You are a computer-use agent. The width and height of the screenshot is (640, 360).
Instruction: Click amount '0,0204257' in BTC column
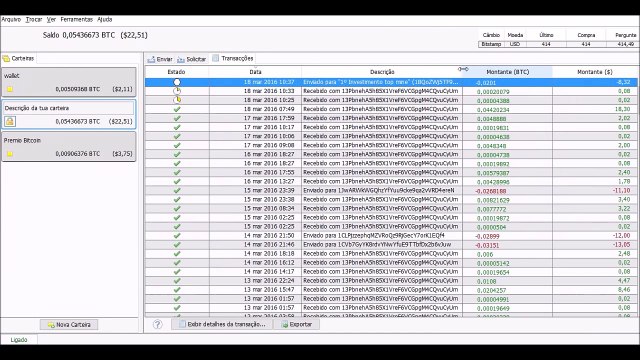click(x=491, y=290)
